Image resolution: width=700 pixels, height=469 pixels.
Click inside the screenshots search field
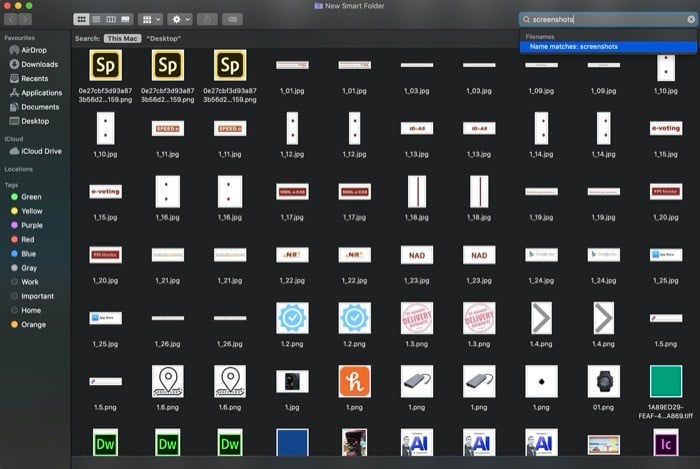tap(608, 19)
